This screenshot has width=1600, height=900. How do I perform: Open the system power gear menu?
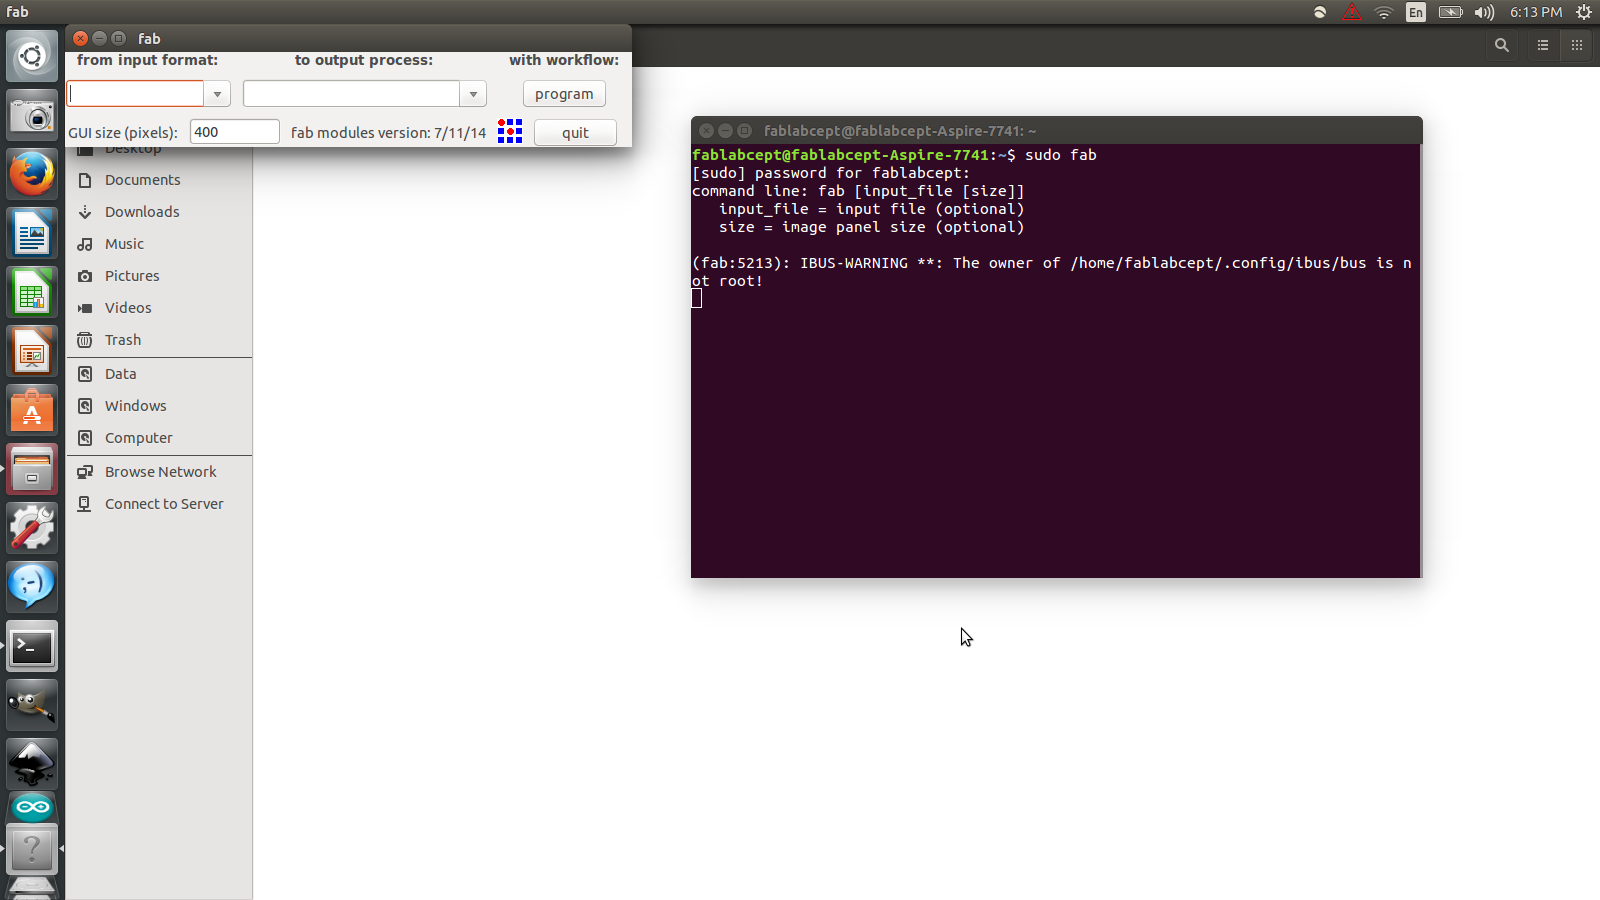(1584, 12)
